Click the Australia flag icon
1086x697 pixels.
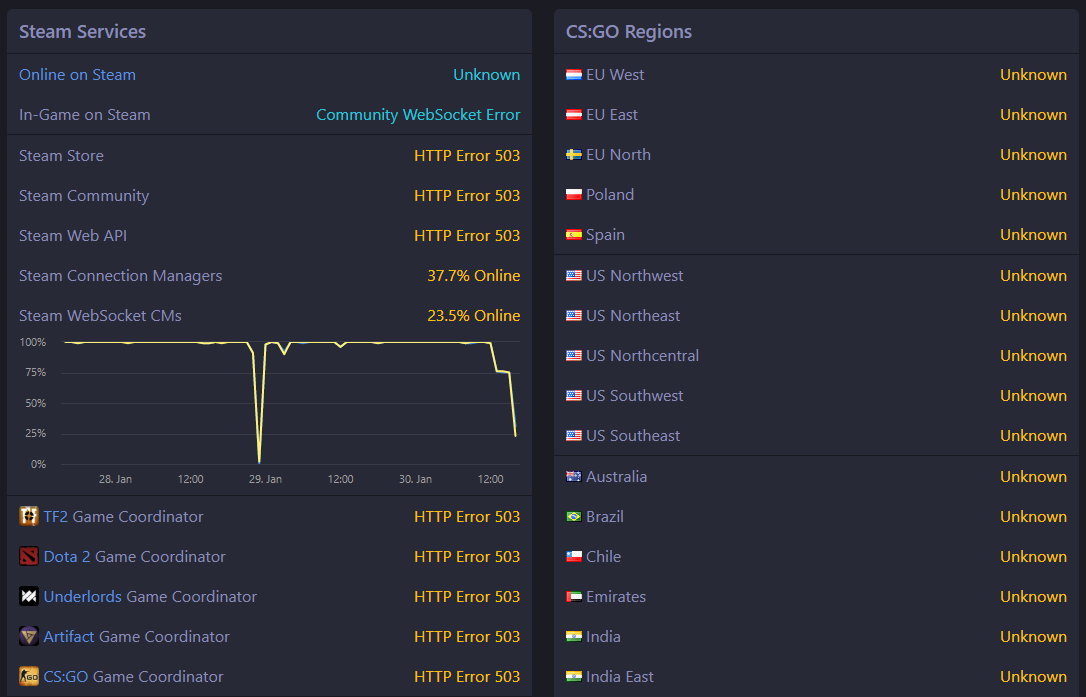pyautogui.click(x=572, y=476)
